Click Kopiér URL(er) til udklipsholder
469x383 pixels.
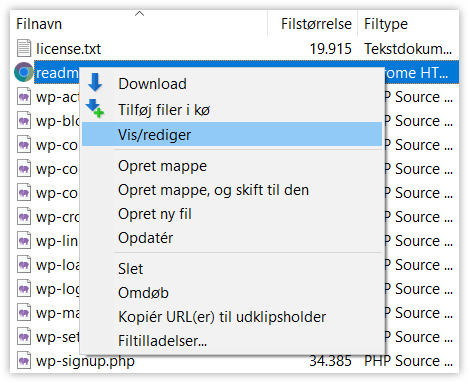(x=222, y=317)
